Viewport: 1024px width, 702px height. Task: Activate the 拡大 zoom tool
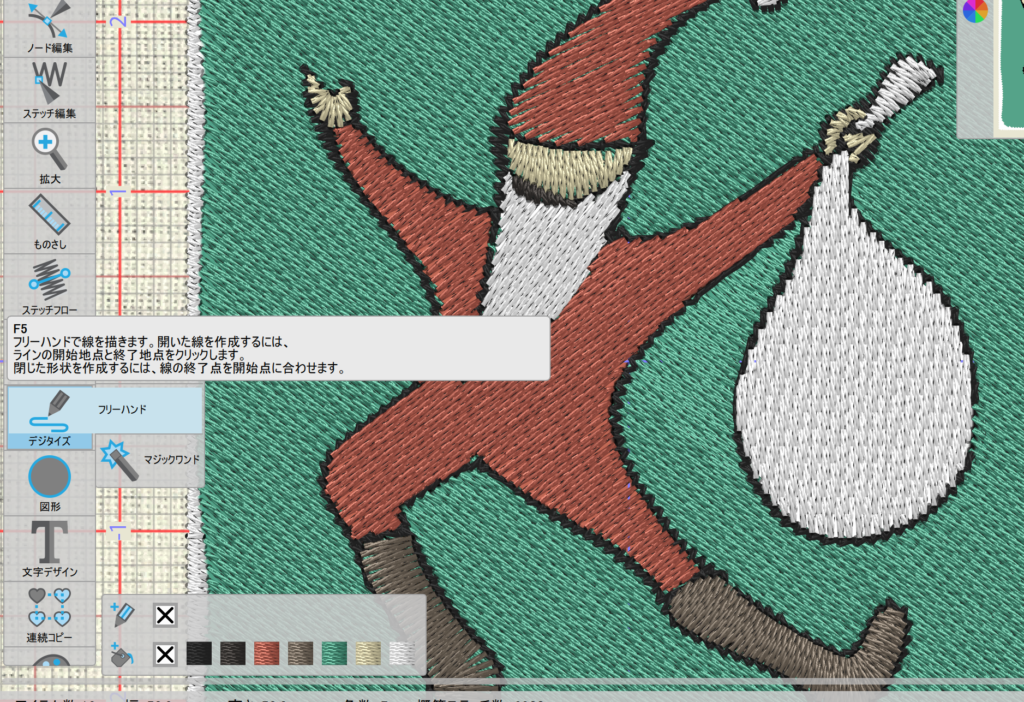[48, 155]
